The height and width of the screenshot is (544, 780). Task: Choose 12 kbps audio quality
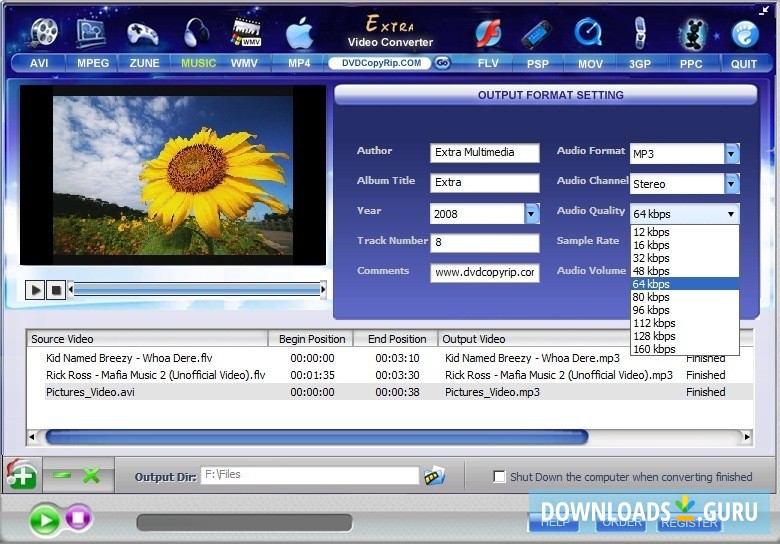pyautogui.click(x=684, y=232)
